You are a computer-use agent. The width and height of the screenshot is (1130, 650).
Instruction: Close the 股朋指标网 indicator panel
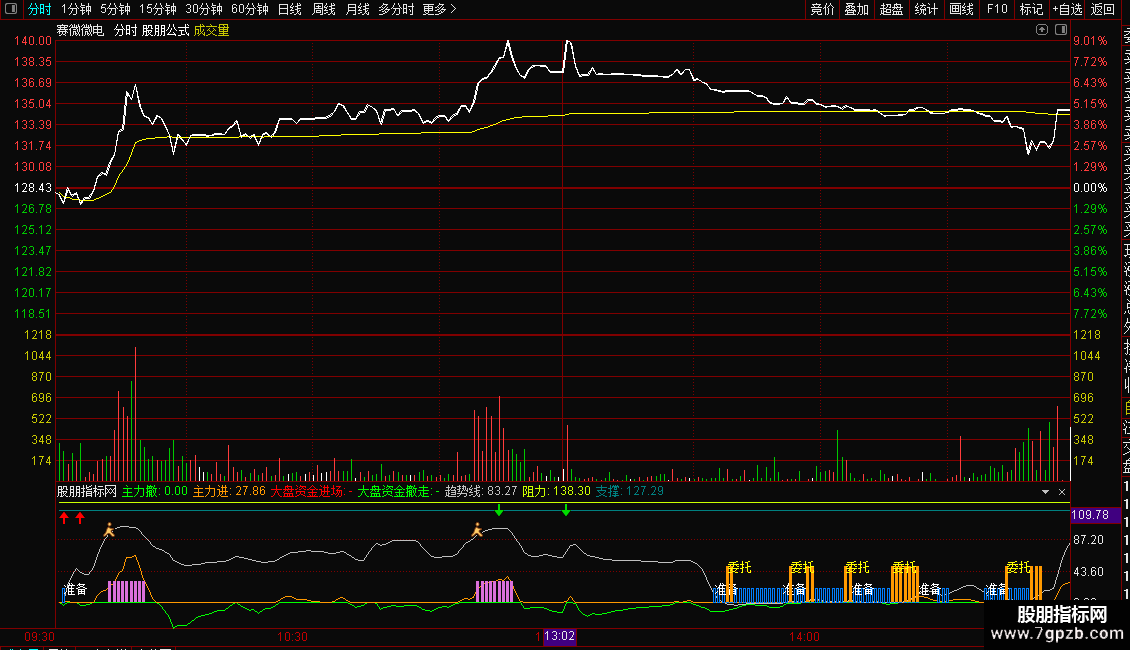coord(1062,492)
